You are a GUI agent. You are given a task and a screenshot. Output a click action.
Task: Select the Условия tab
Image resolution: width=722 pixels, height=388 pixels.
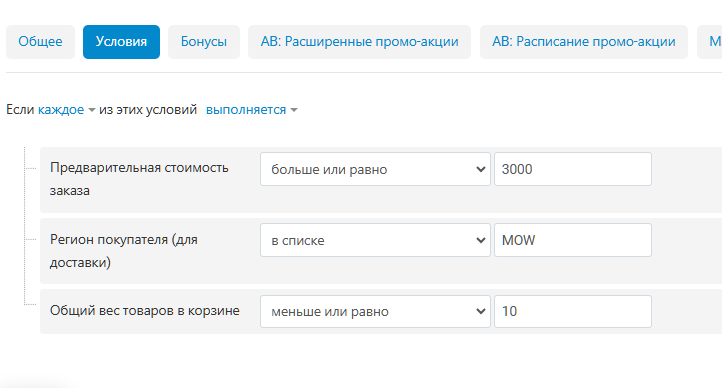coord(122,42)
